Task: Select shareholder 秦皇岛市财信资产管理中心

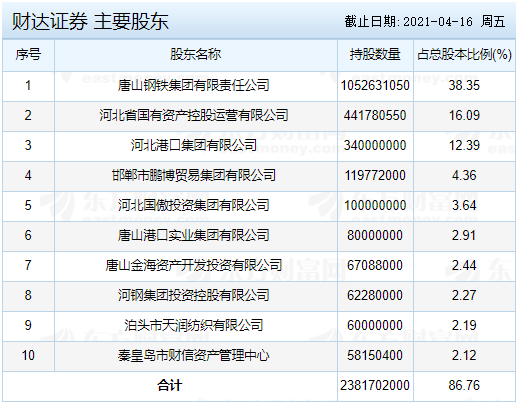Action: pos(193,355)
